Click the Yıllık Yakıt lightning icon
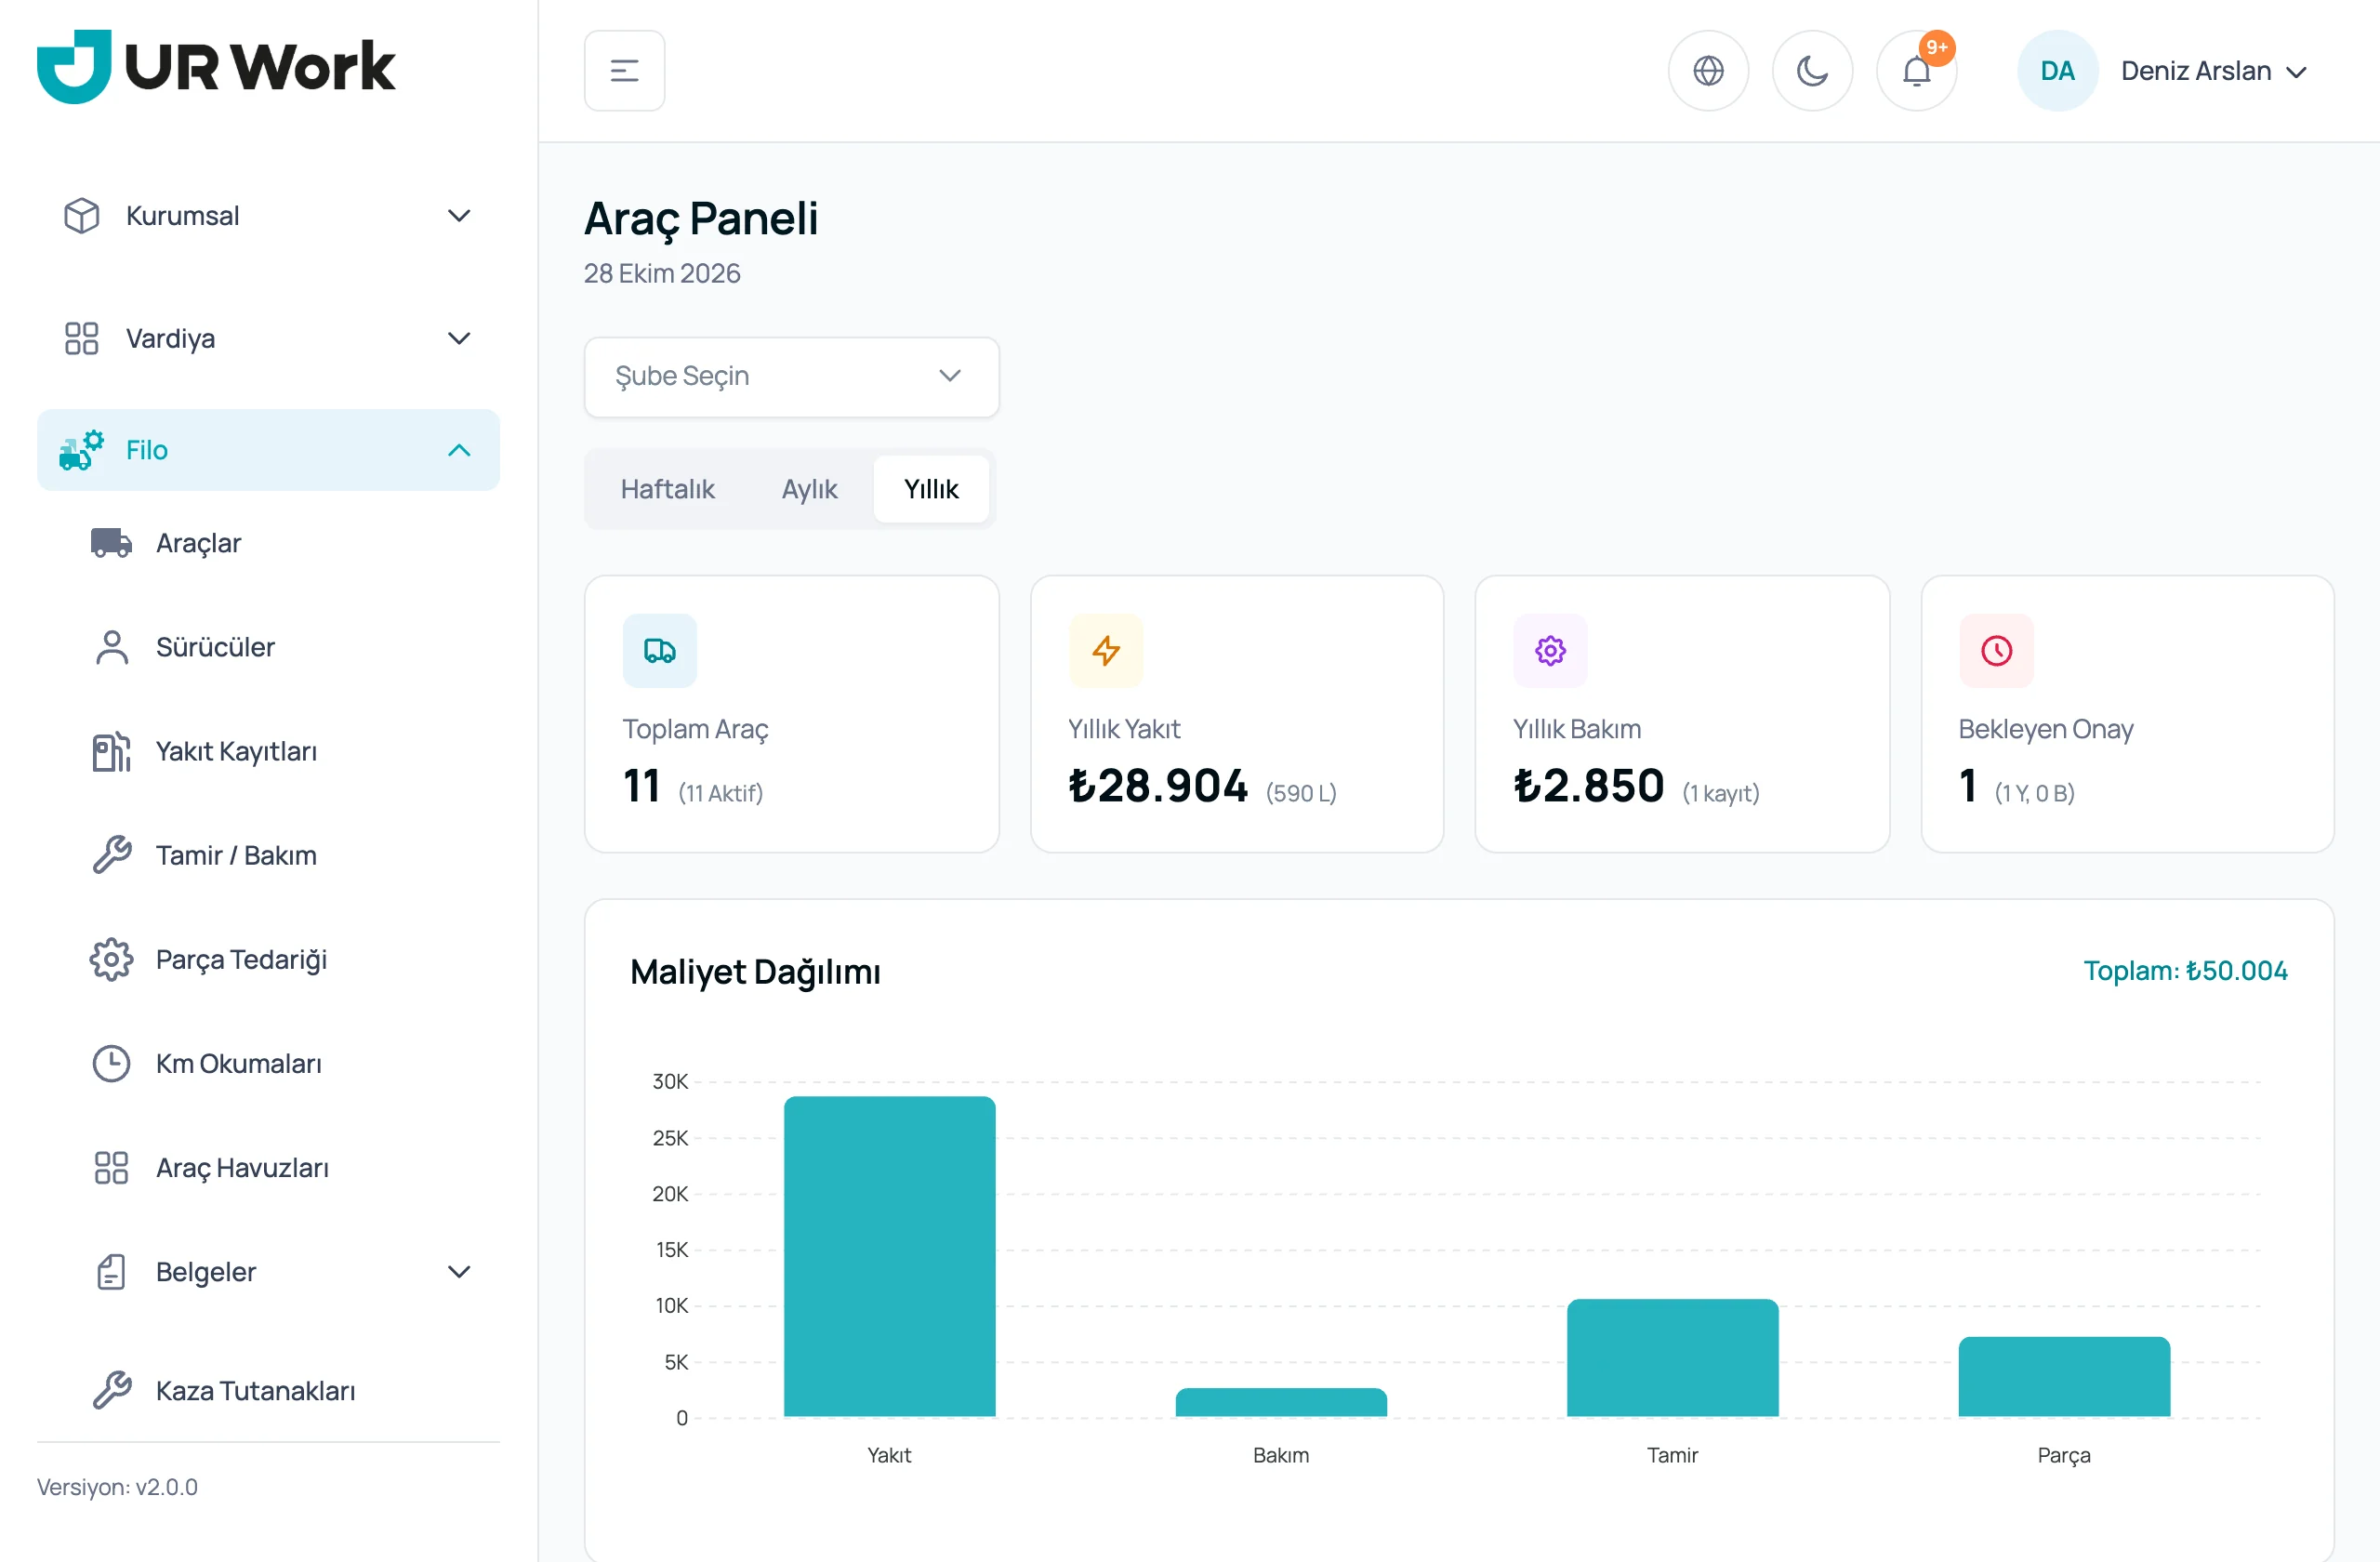Viewport: 2380px width, 1562px height. (x=1105, y=651)
